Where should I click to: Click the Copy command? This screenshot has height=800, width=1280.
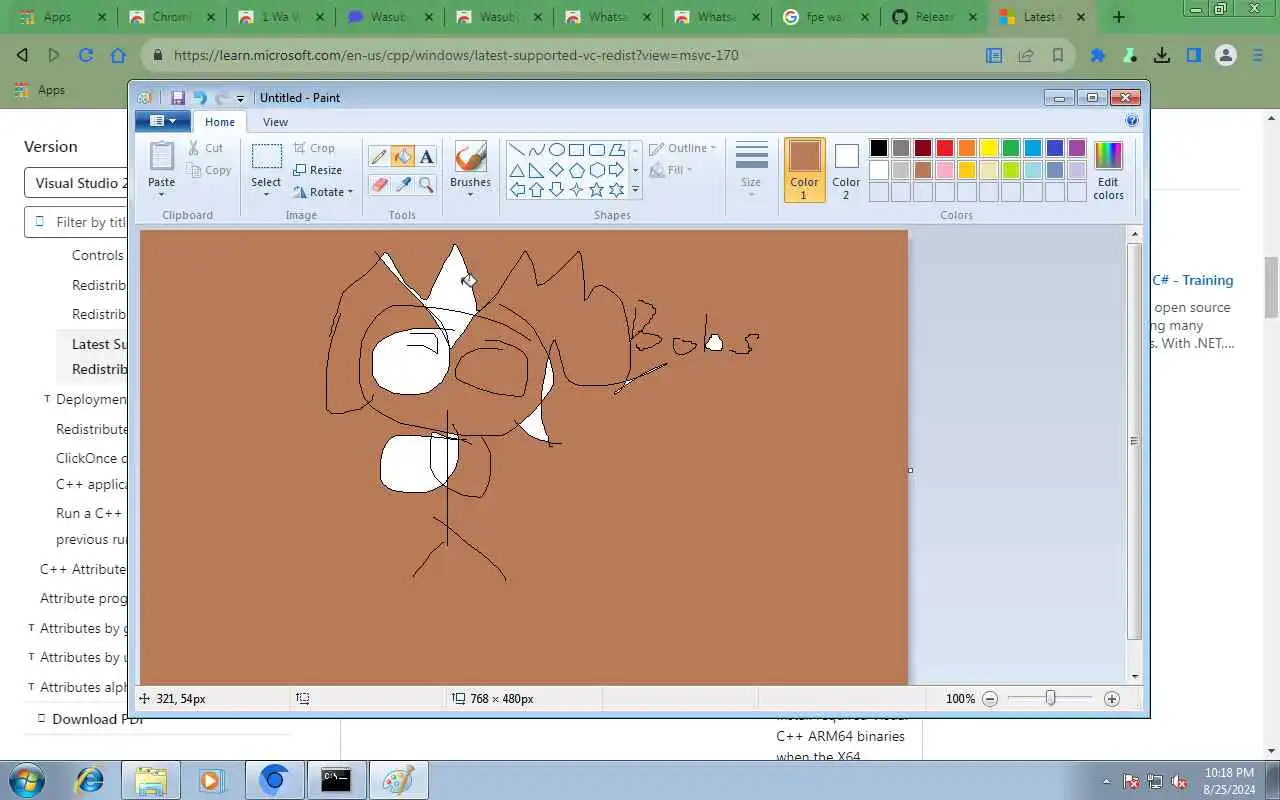[x=209, y=170]
